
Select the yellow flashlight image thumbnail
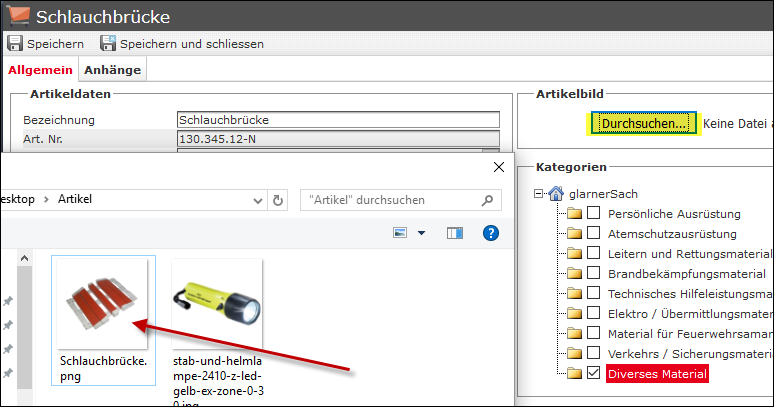pyautogui.click(x=217, y=303)
